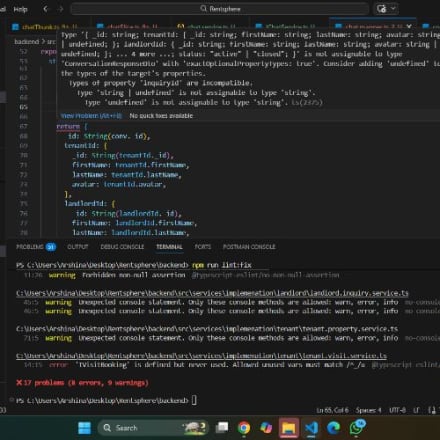
Task: Switch to the Debug Console tab
Action: tap(122, 247)
